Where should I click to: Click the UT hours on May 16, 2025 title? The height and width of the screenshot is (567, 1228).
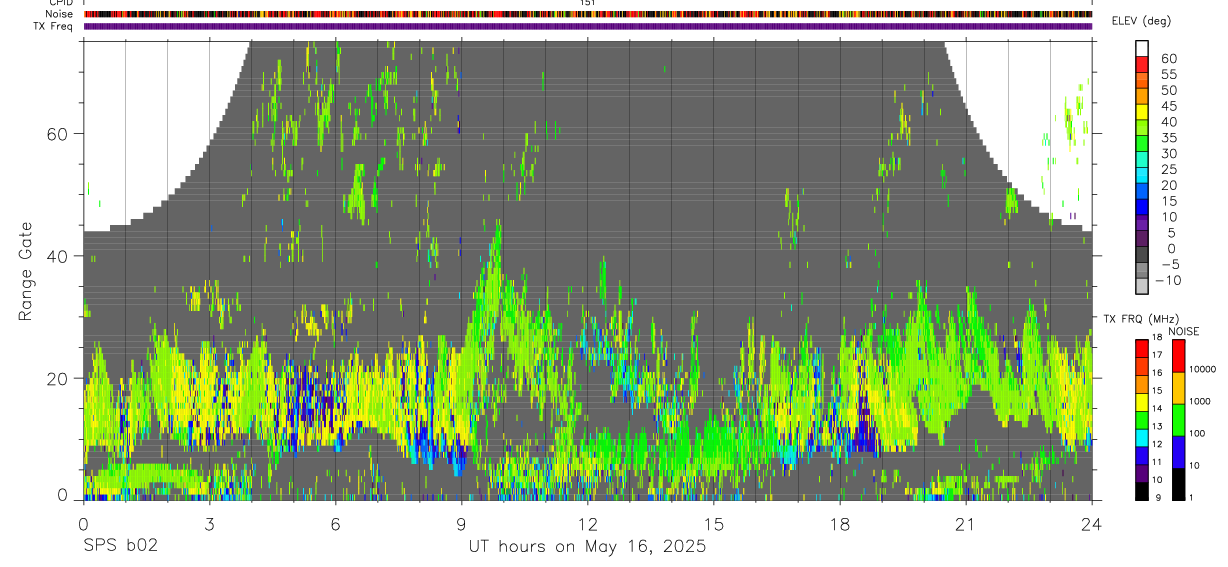click(x=588, y=546)
